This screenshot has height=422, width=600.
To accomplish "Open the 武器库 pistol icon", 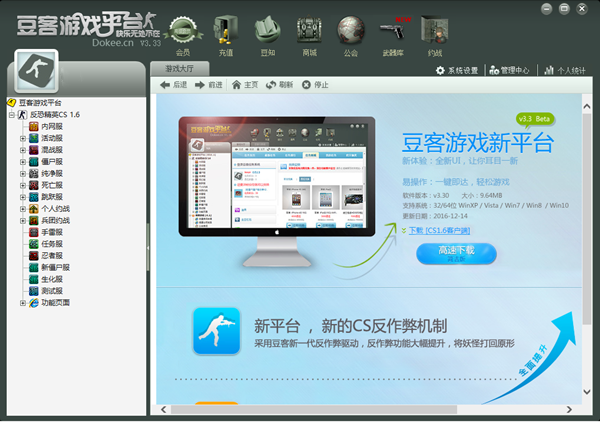I will coord(393,31).
